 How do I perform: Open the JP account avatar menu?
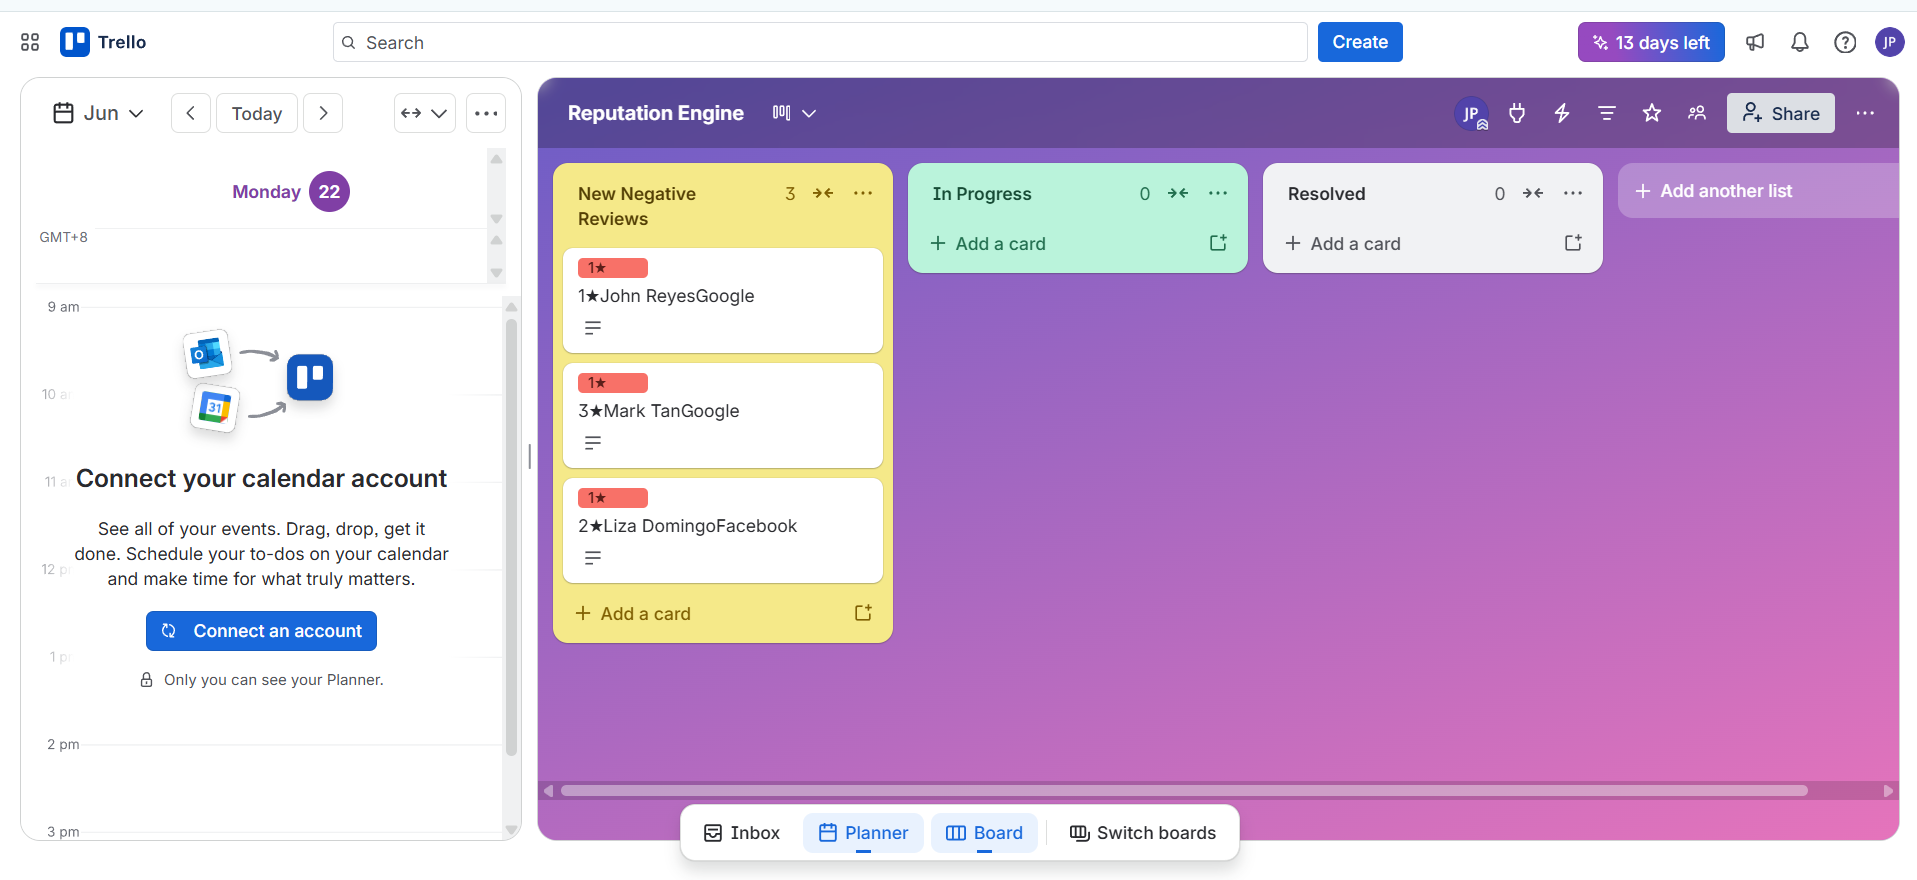point(1890,42)
